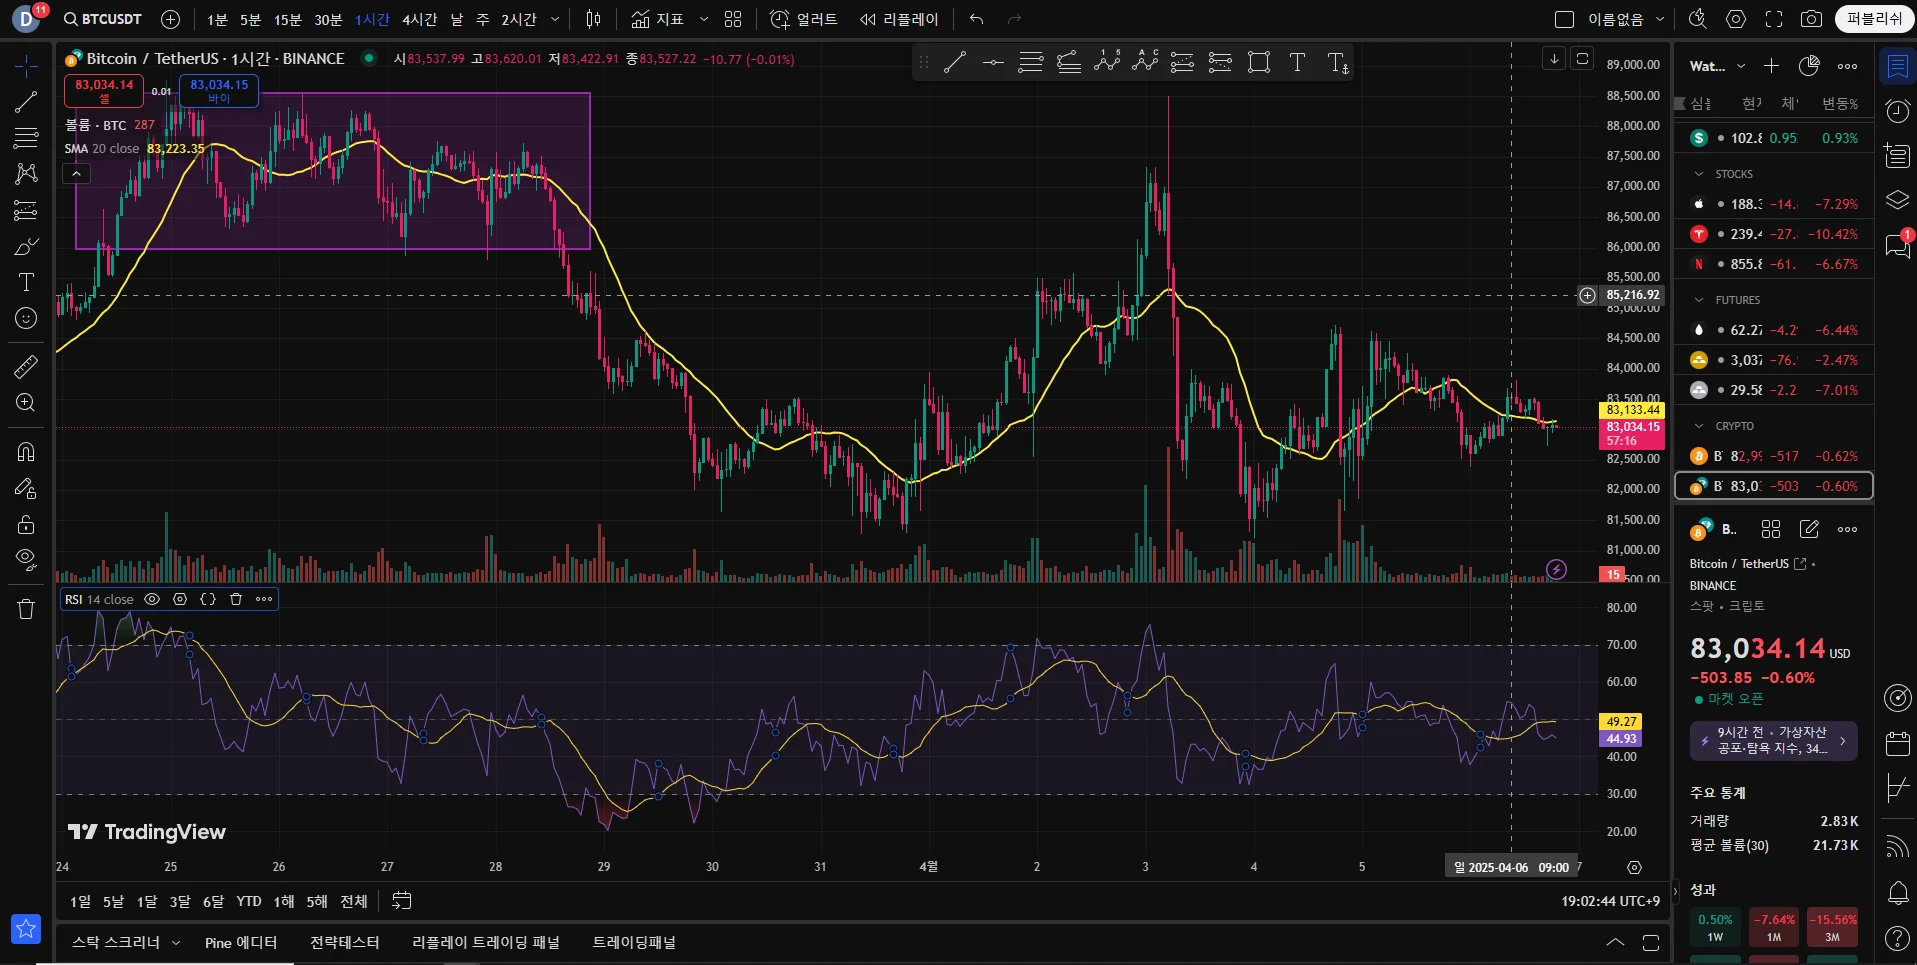Open chart settings hexagon gear in top toolbar
Viewport: 1917px width, 965px height.
point(1736,19)
